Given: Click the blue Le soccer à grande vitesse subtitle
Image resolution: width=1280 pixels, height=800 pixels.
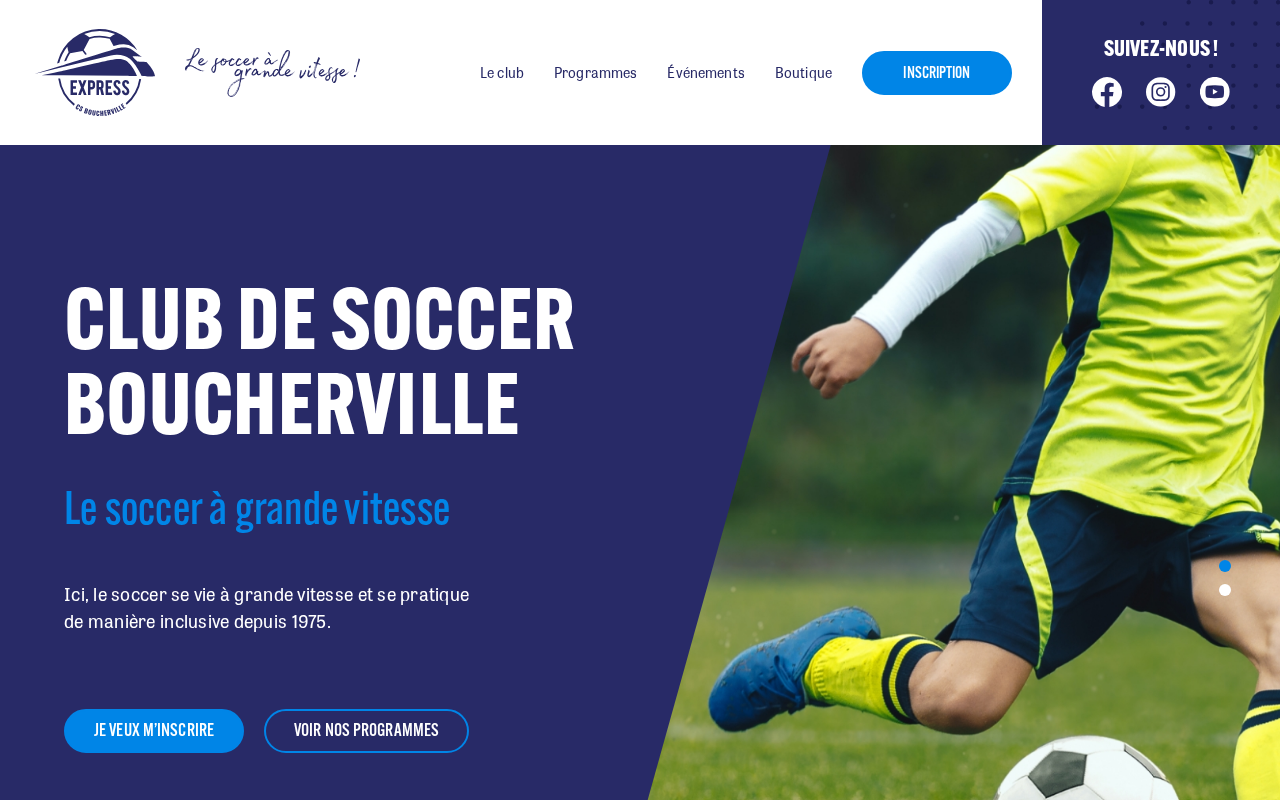Looking at the screenshot, I should (x=257, y=509).
